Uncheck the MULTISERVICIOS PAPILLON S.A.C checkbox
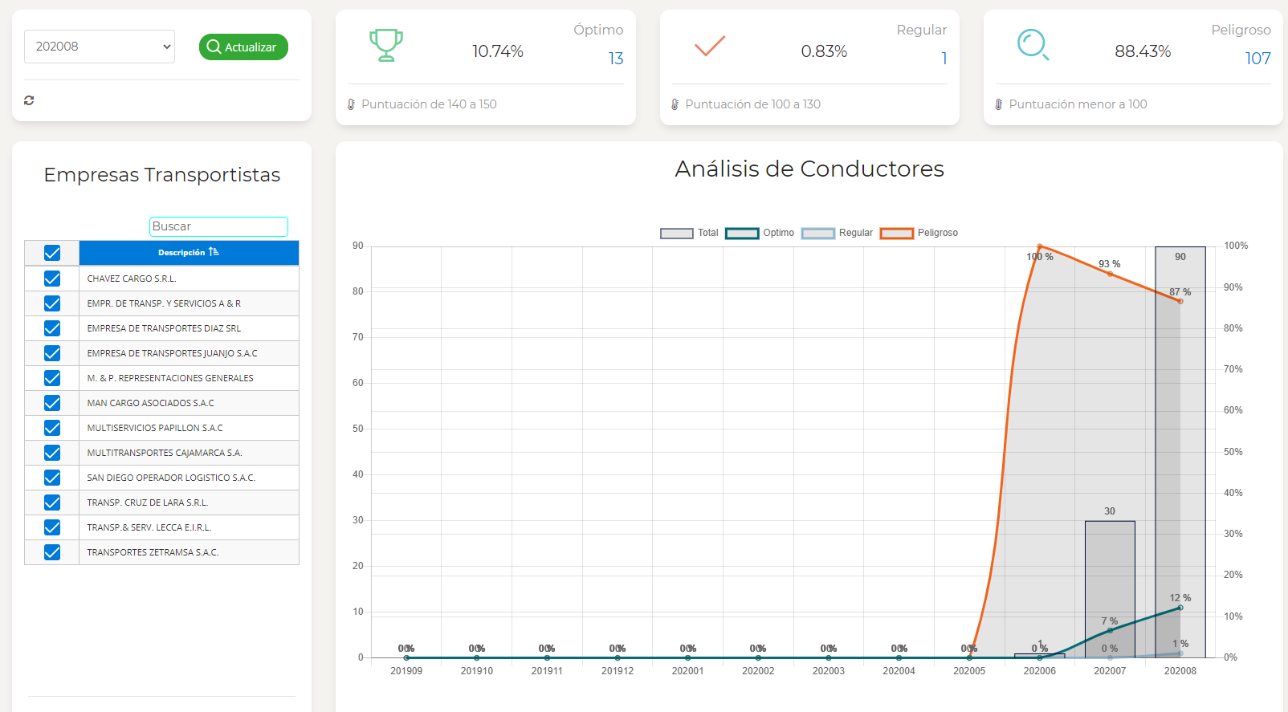The image size is (1288, 712). [52, 428]
